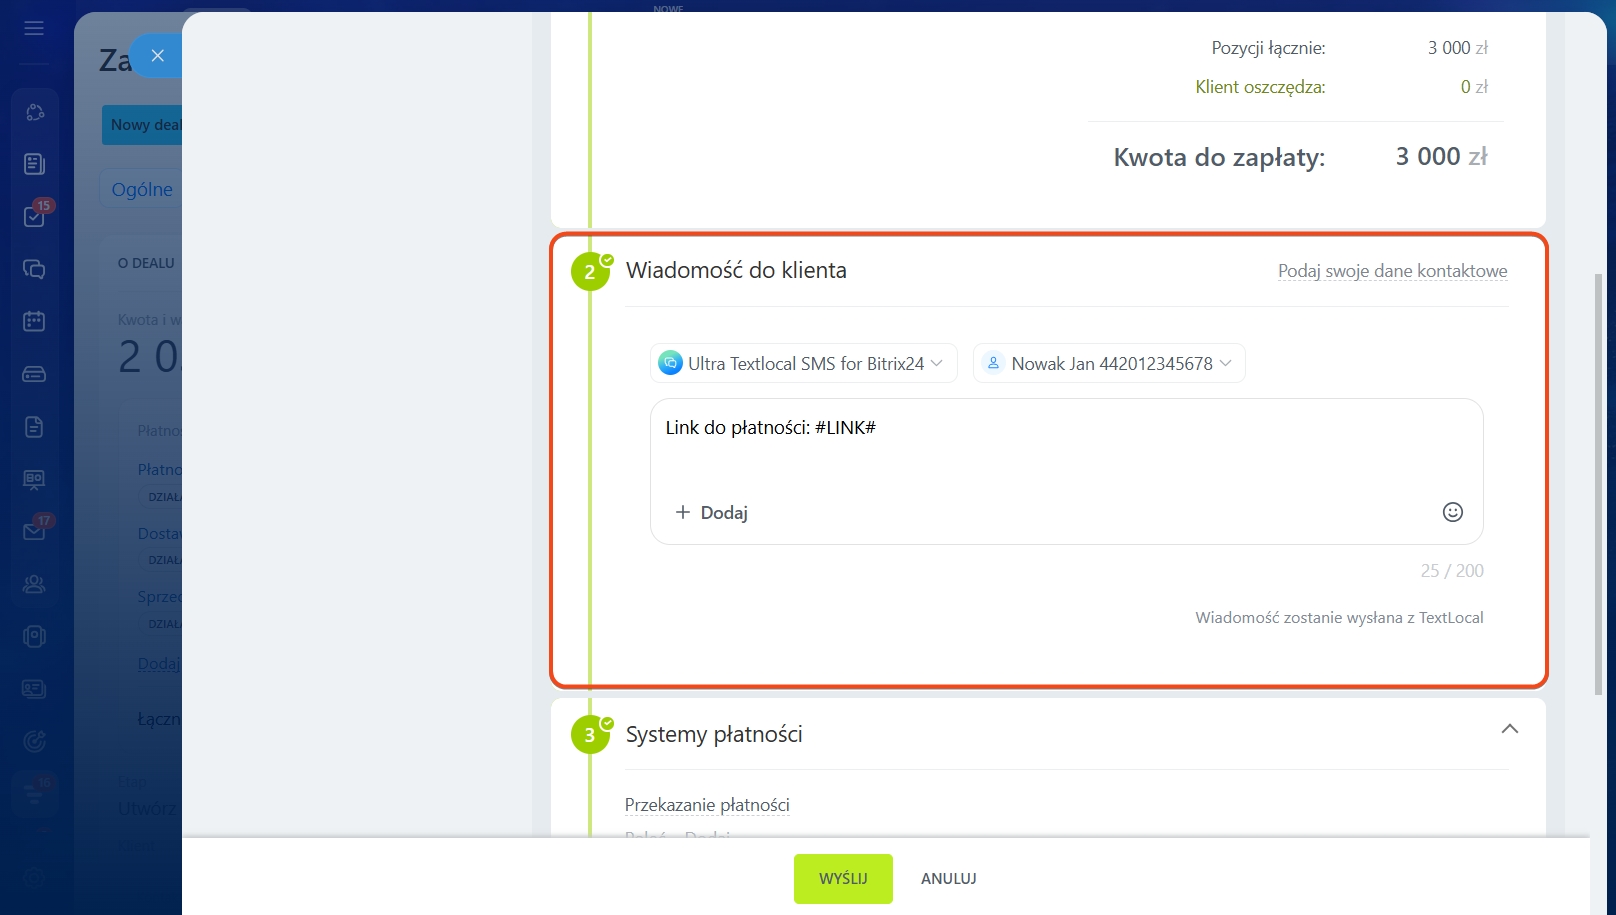
Task: Open the Chat messenger sidebar icon
Action: pos(34,269)
